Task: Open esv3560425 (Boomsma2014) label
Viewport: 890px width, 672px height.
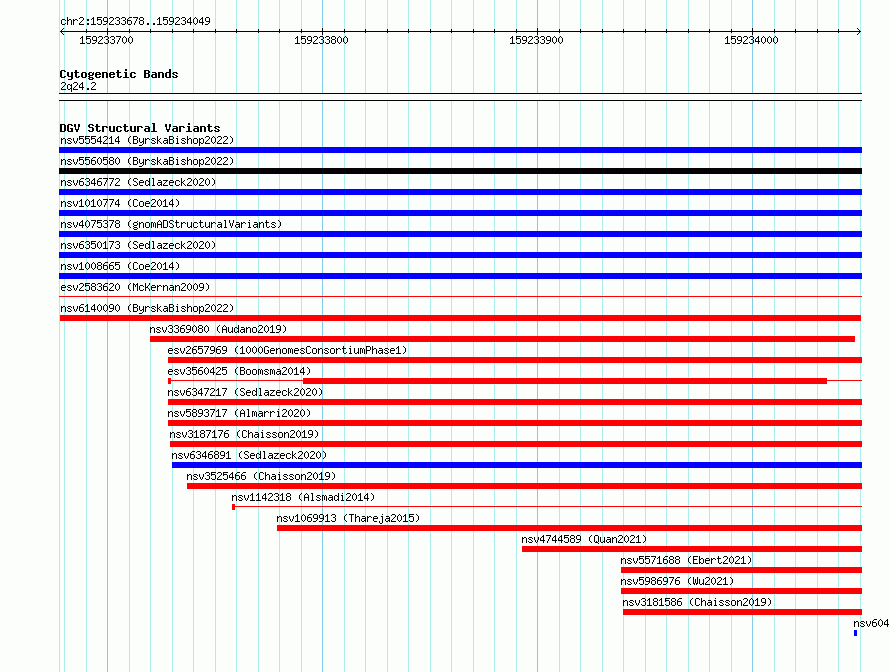Action: [239, 371]
